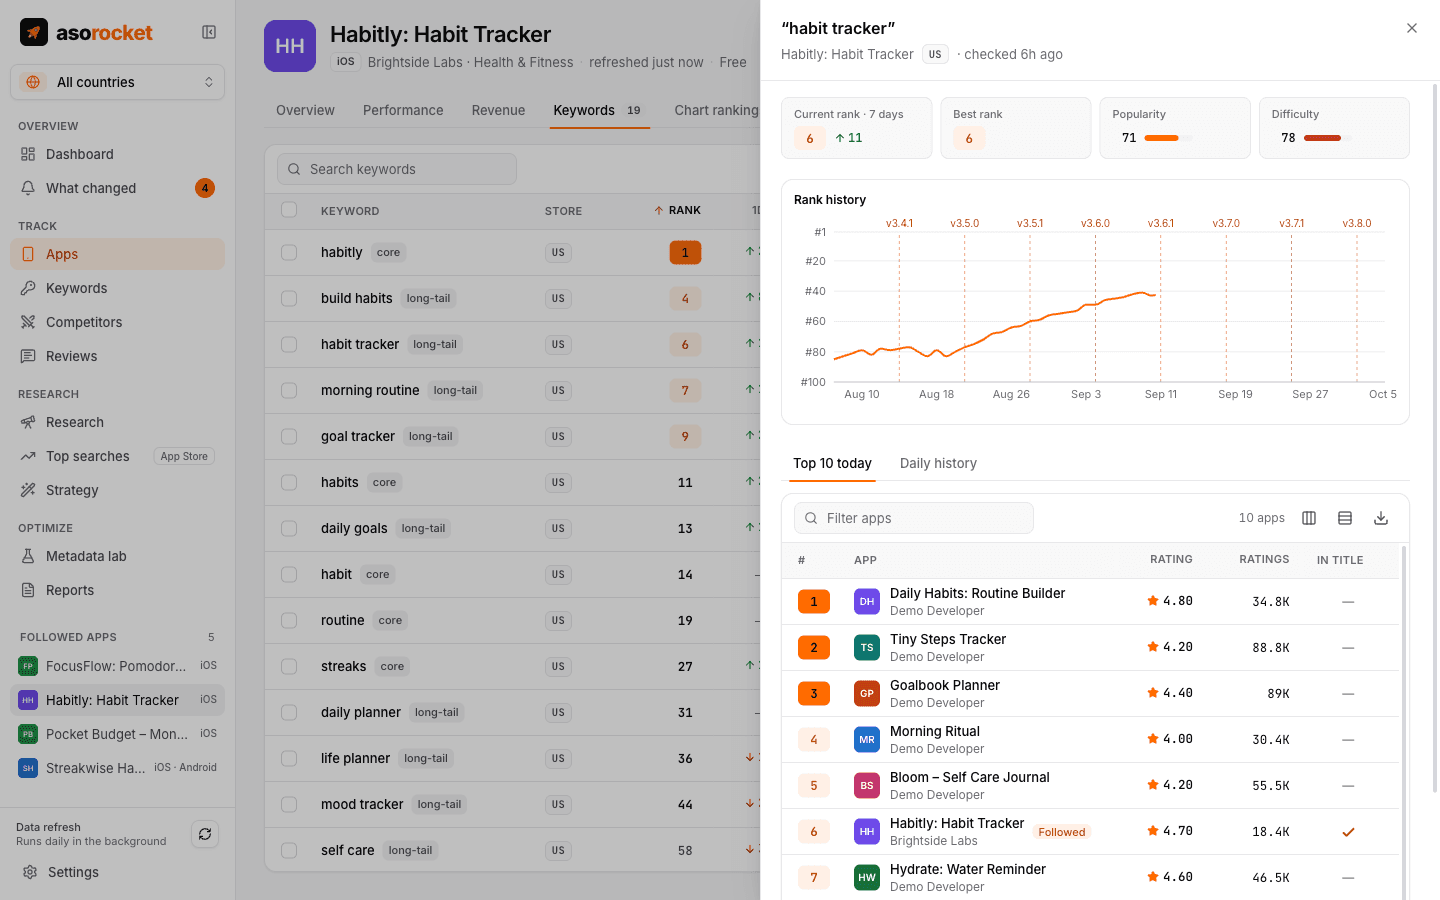Select Pocket Budget followed app

[x=117, y=734]
